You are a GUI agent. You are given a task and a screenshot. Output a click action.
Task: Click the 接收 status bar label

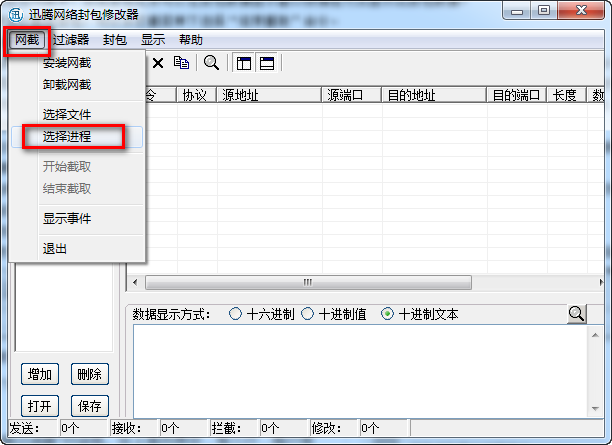(126, 428)
